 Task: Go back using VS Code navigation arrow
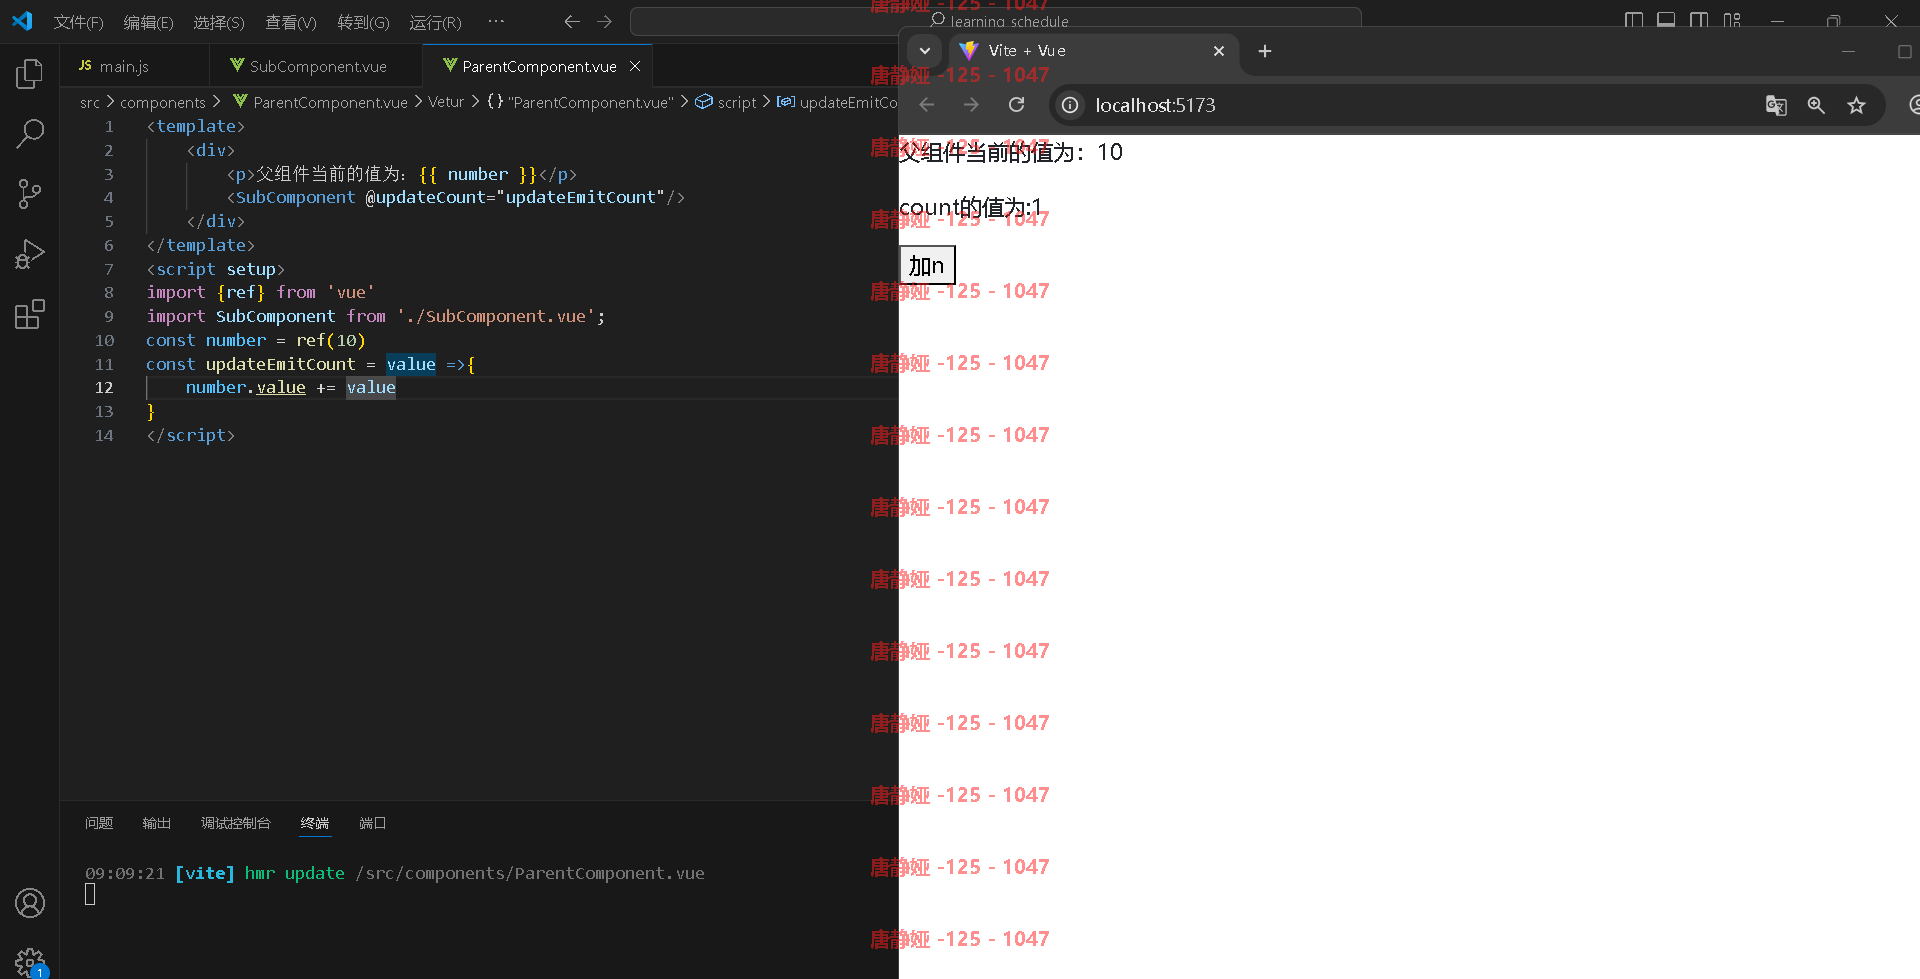572,21
